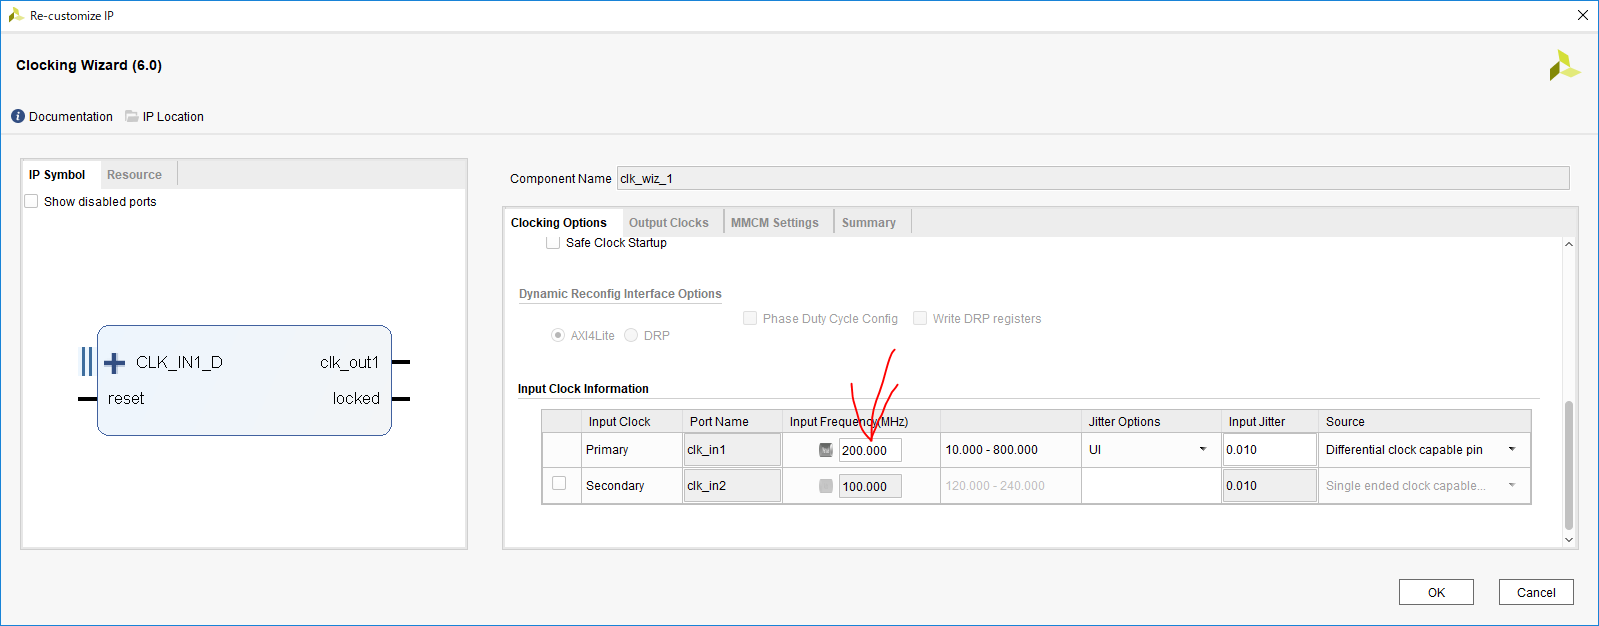The image size is (1599, 626).
Task: Click the vertical scrollbar thumb
Action: click(1568, 465)
